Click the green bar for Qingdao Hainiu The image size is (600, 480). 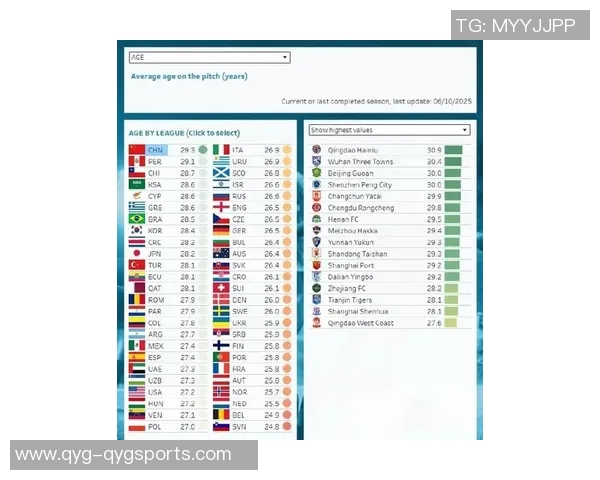pyautogui.click(x=453, y=150)
